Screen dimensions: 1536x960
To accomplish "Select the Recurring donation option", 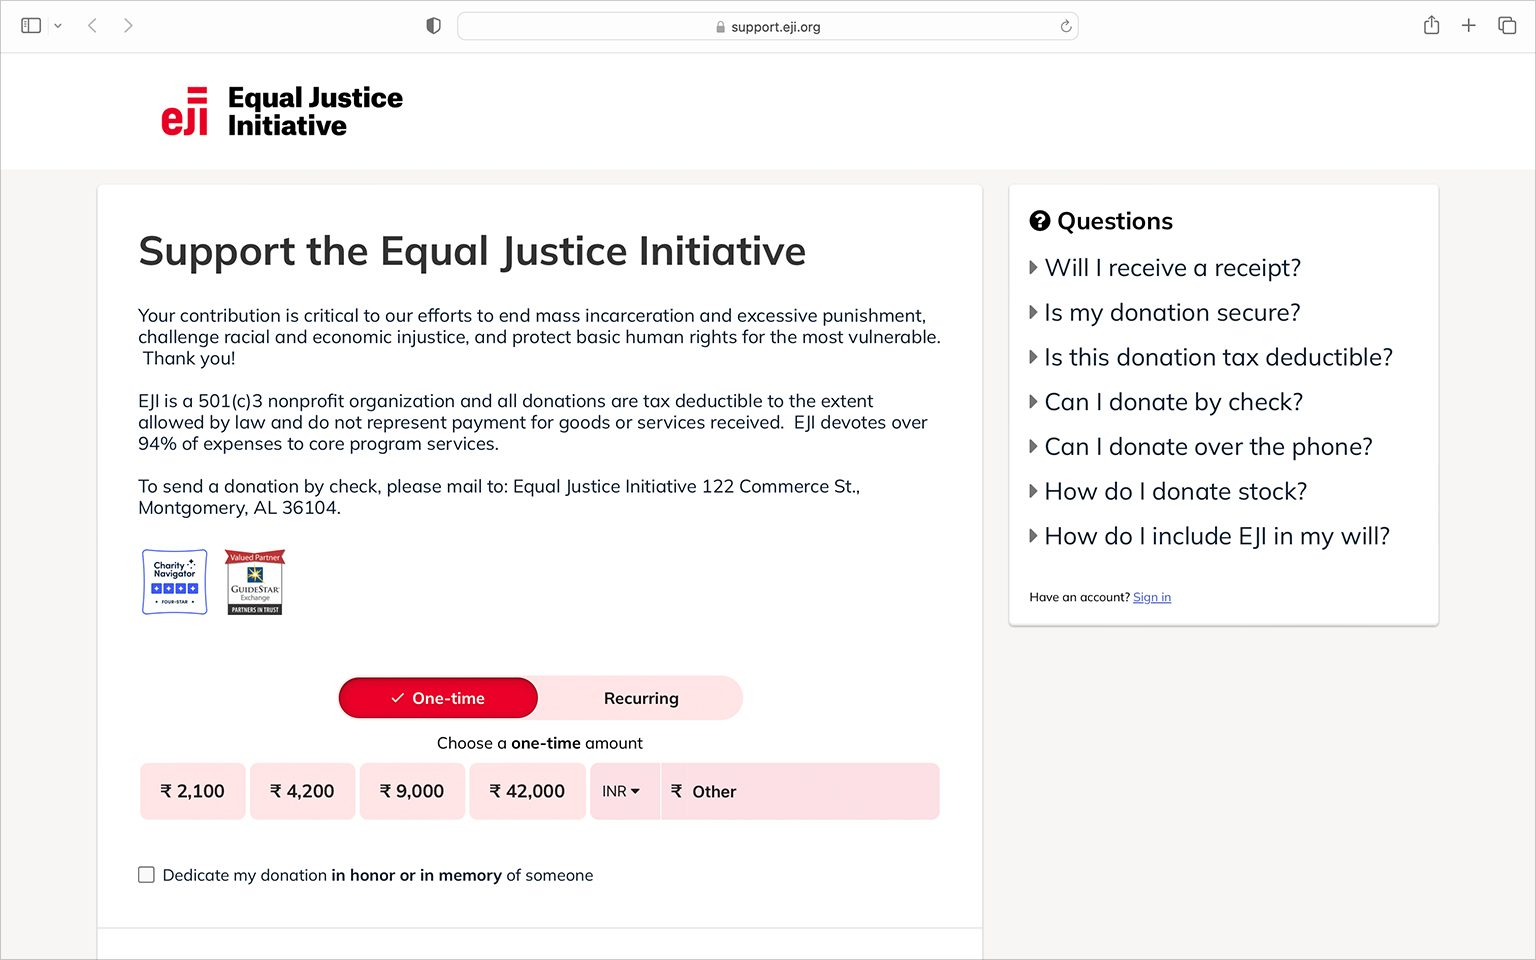I will (x=640, y=697).
